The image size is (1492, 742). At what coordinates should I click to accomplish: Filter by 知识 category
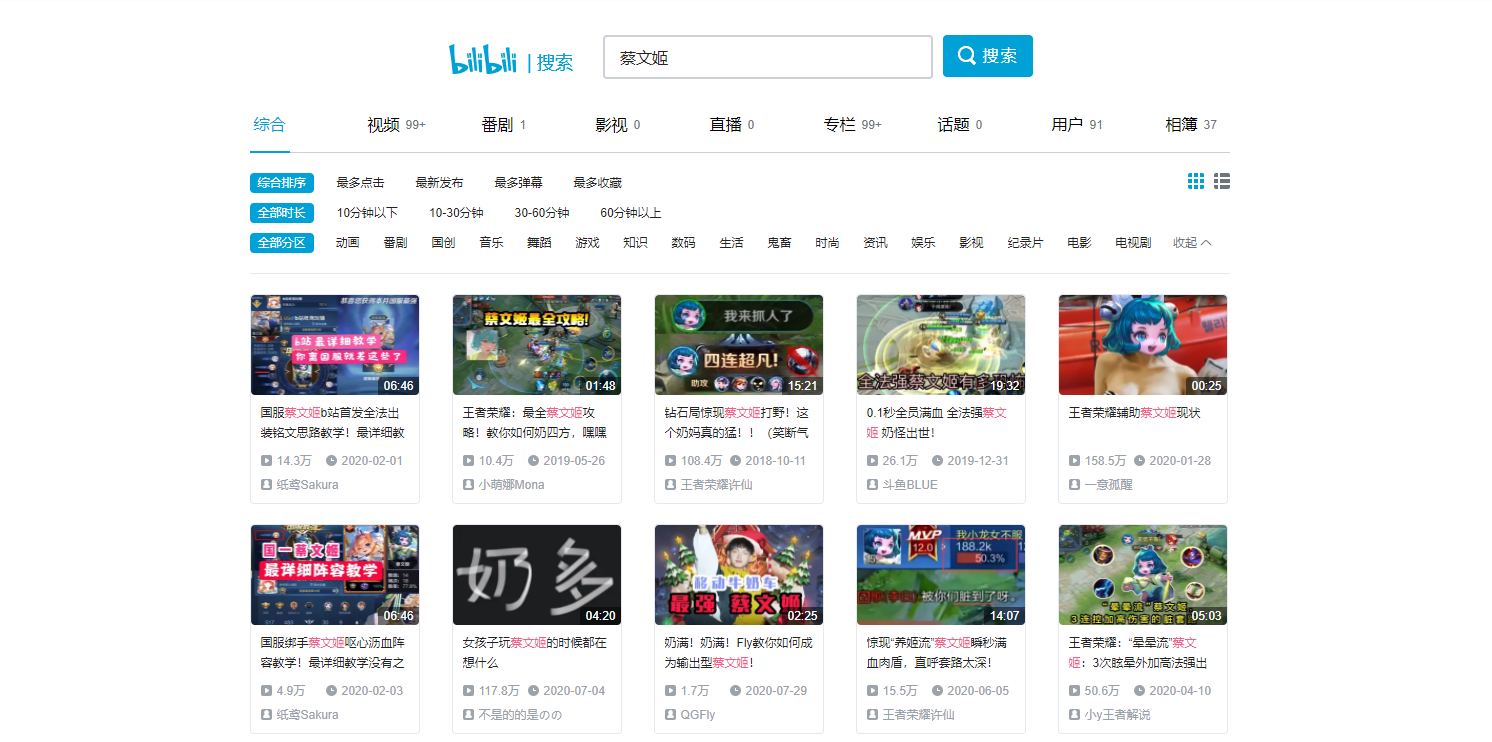coord(635,243)
